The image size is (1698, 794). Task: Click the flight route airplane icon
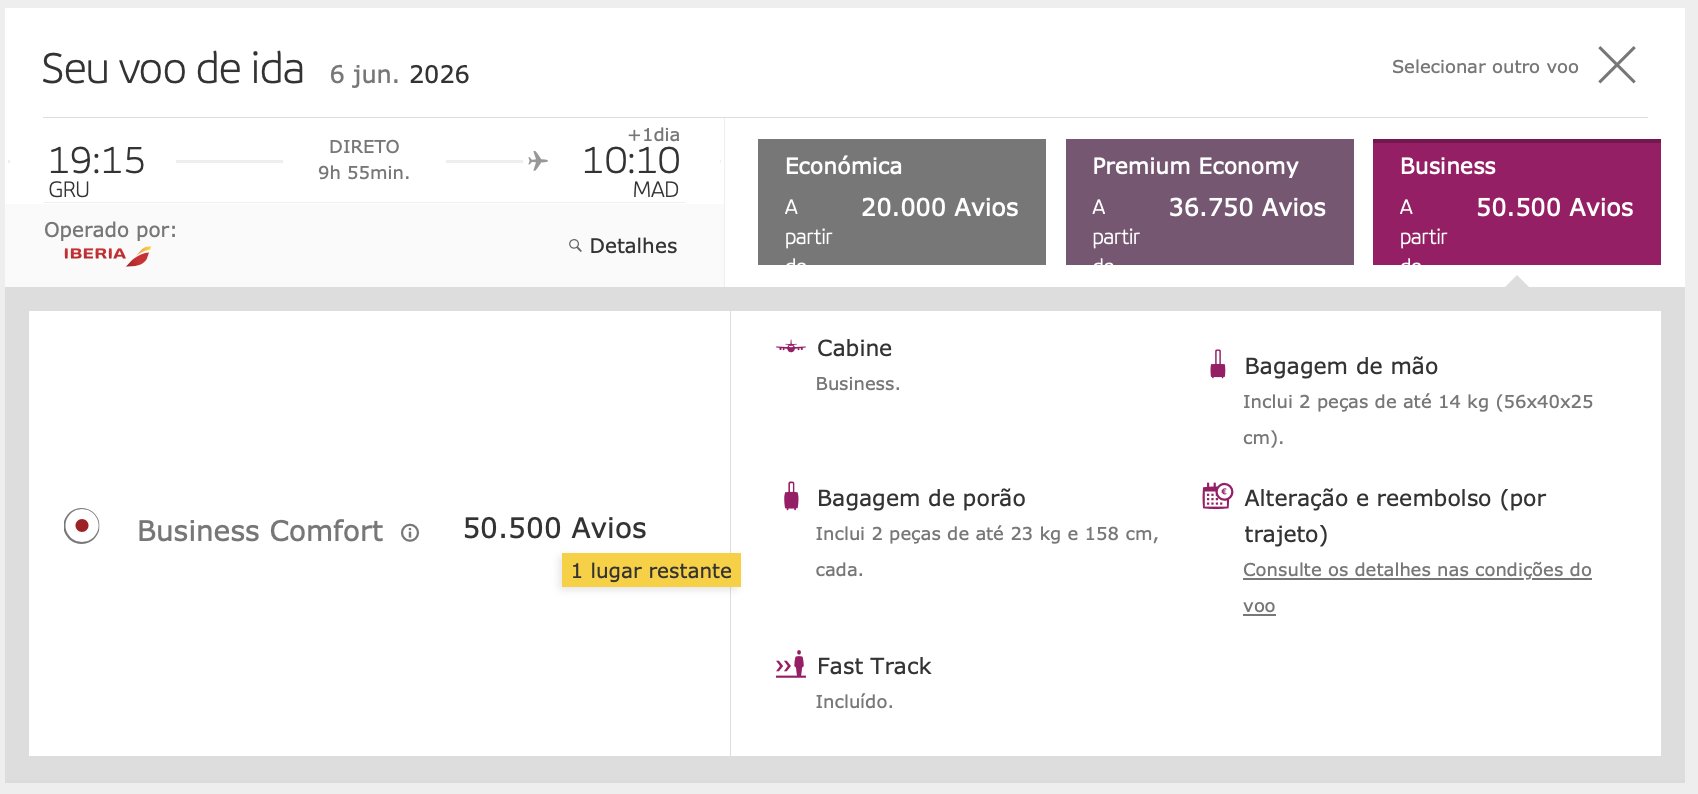click(538, 160)
